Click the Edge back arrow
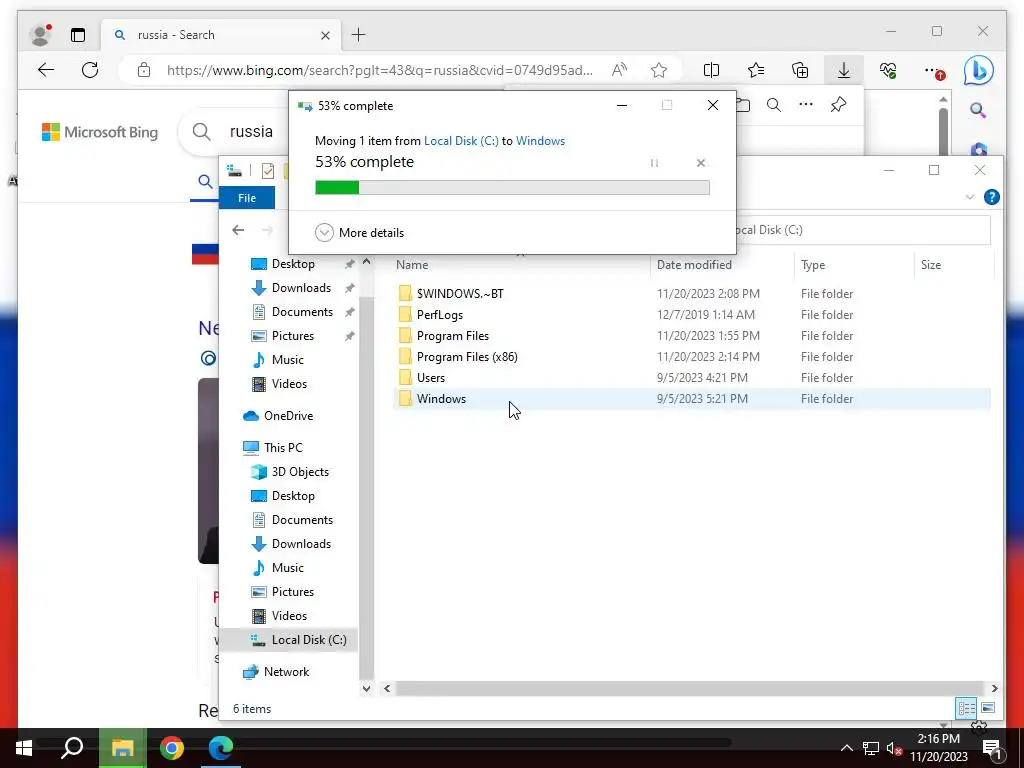Viewport: 1024px width, 768px height. (x=46, y=70)
